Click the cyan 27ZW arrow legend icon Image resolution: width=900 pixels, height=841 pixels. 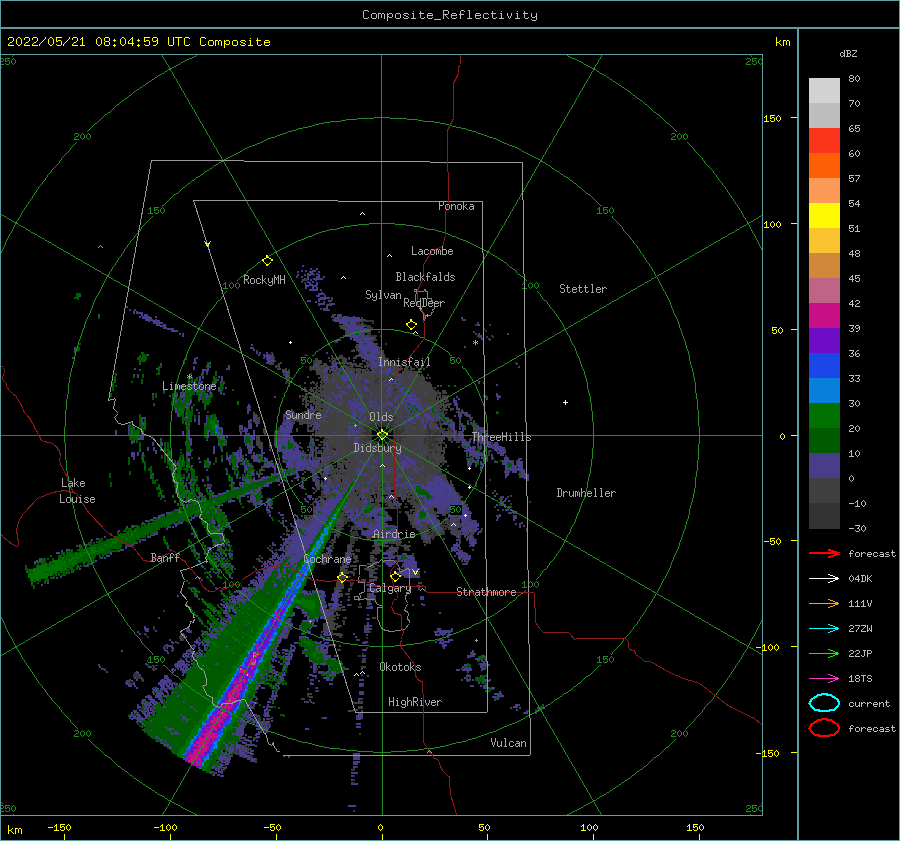(x=824, y=629)
